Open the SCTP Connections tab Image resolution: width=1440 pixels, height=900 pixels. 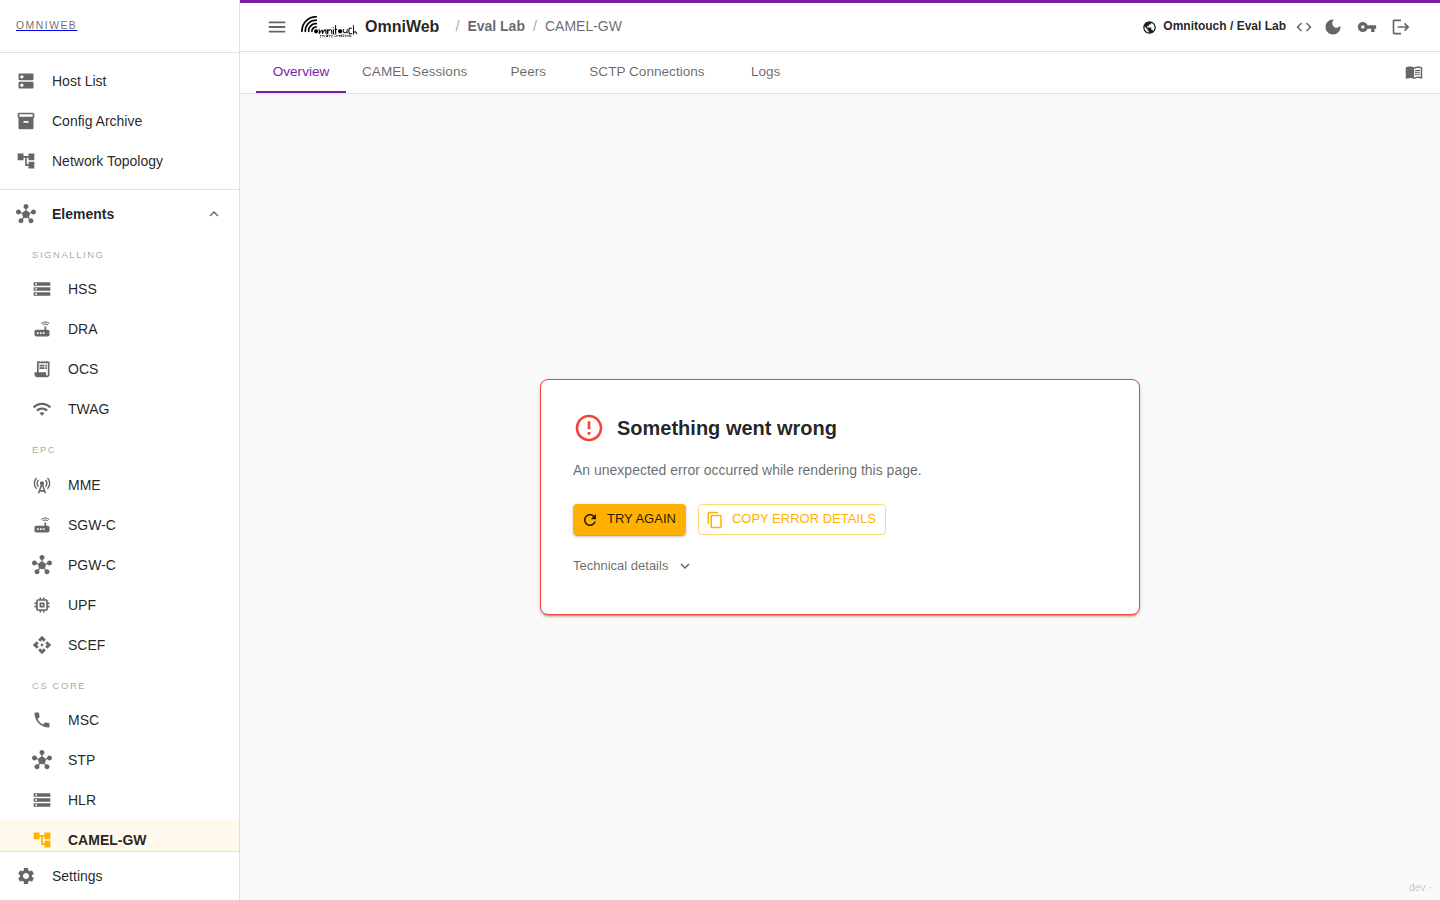pyautogui.click(x=647, y=72)
